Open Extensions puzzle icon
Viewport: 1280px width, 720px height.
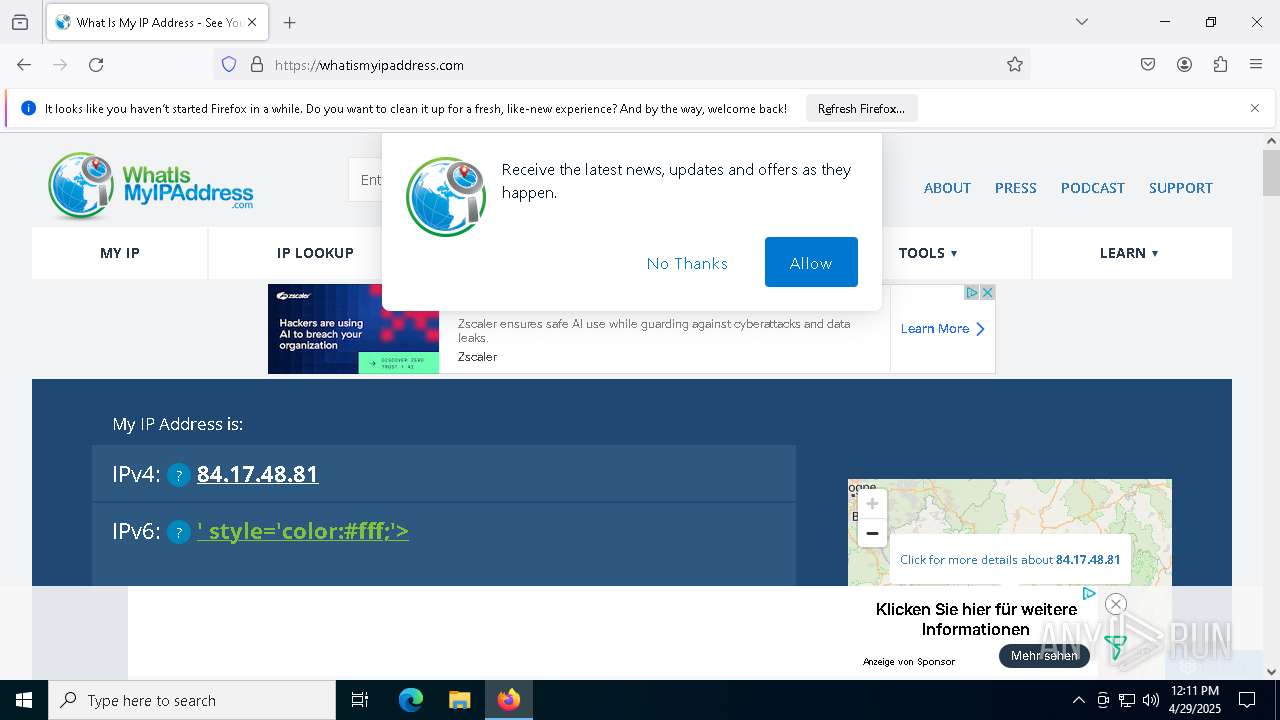coord(1220,65)
